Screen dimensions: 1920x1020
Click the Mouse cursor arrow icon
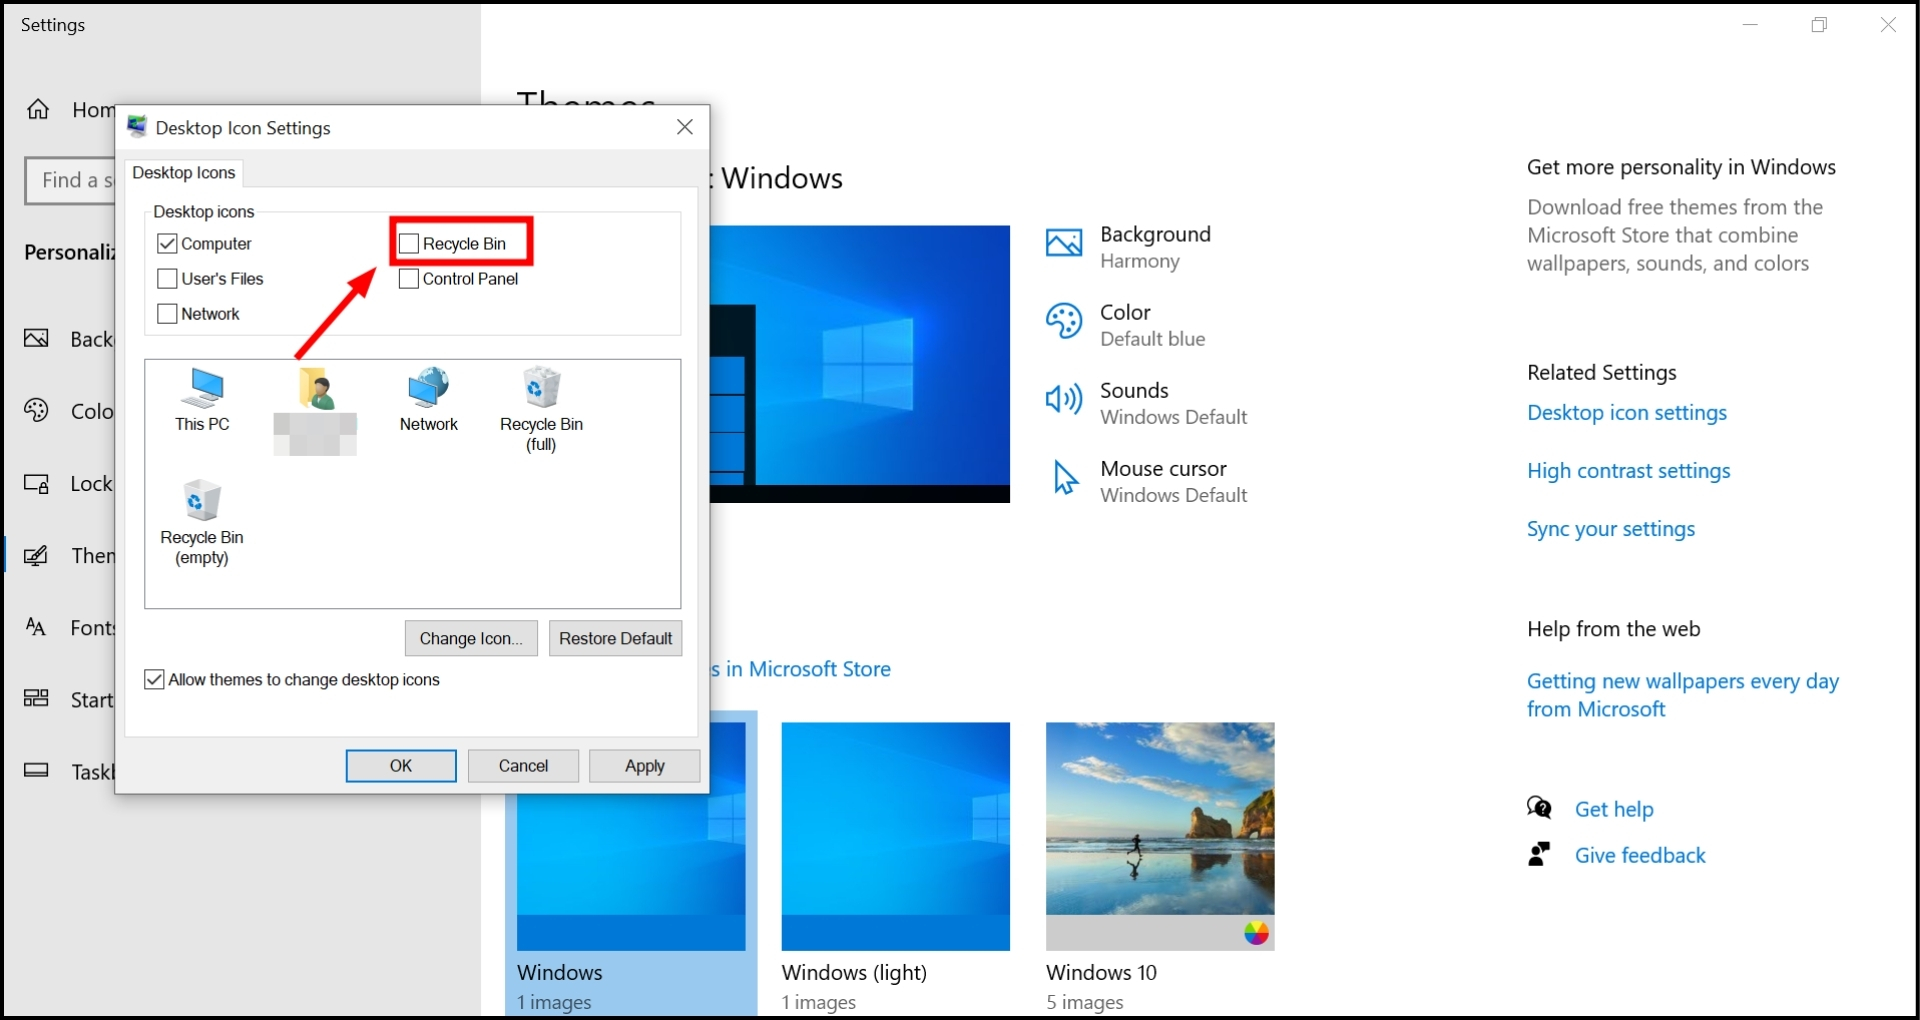[1066, 478]
